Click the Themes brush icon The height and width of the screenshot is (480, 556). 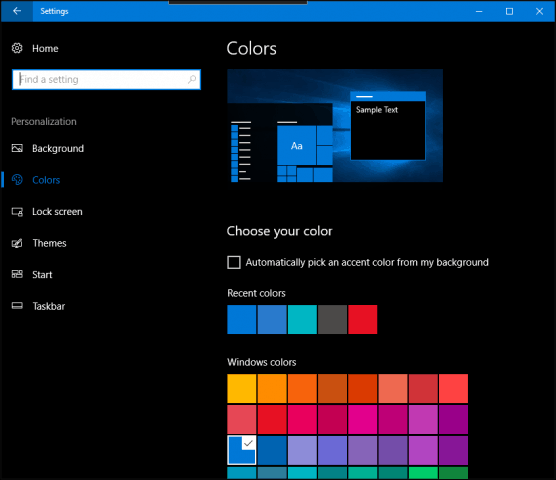tap(17, 243)
